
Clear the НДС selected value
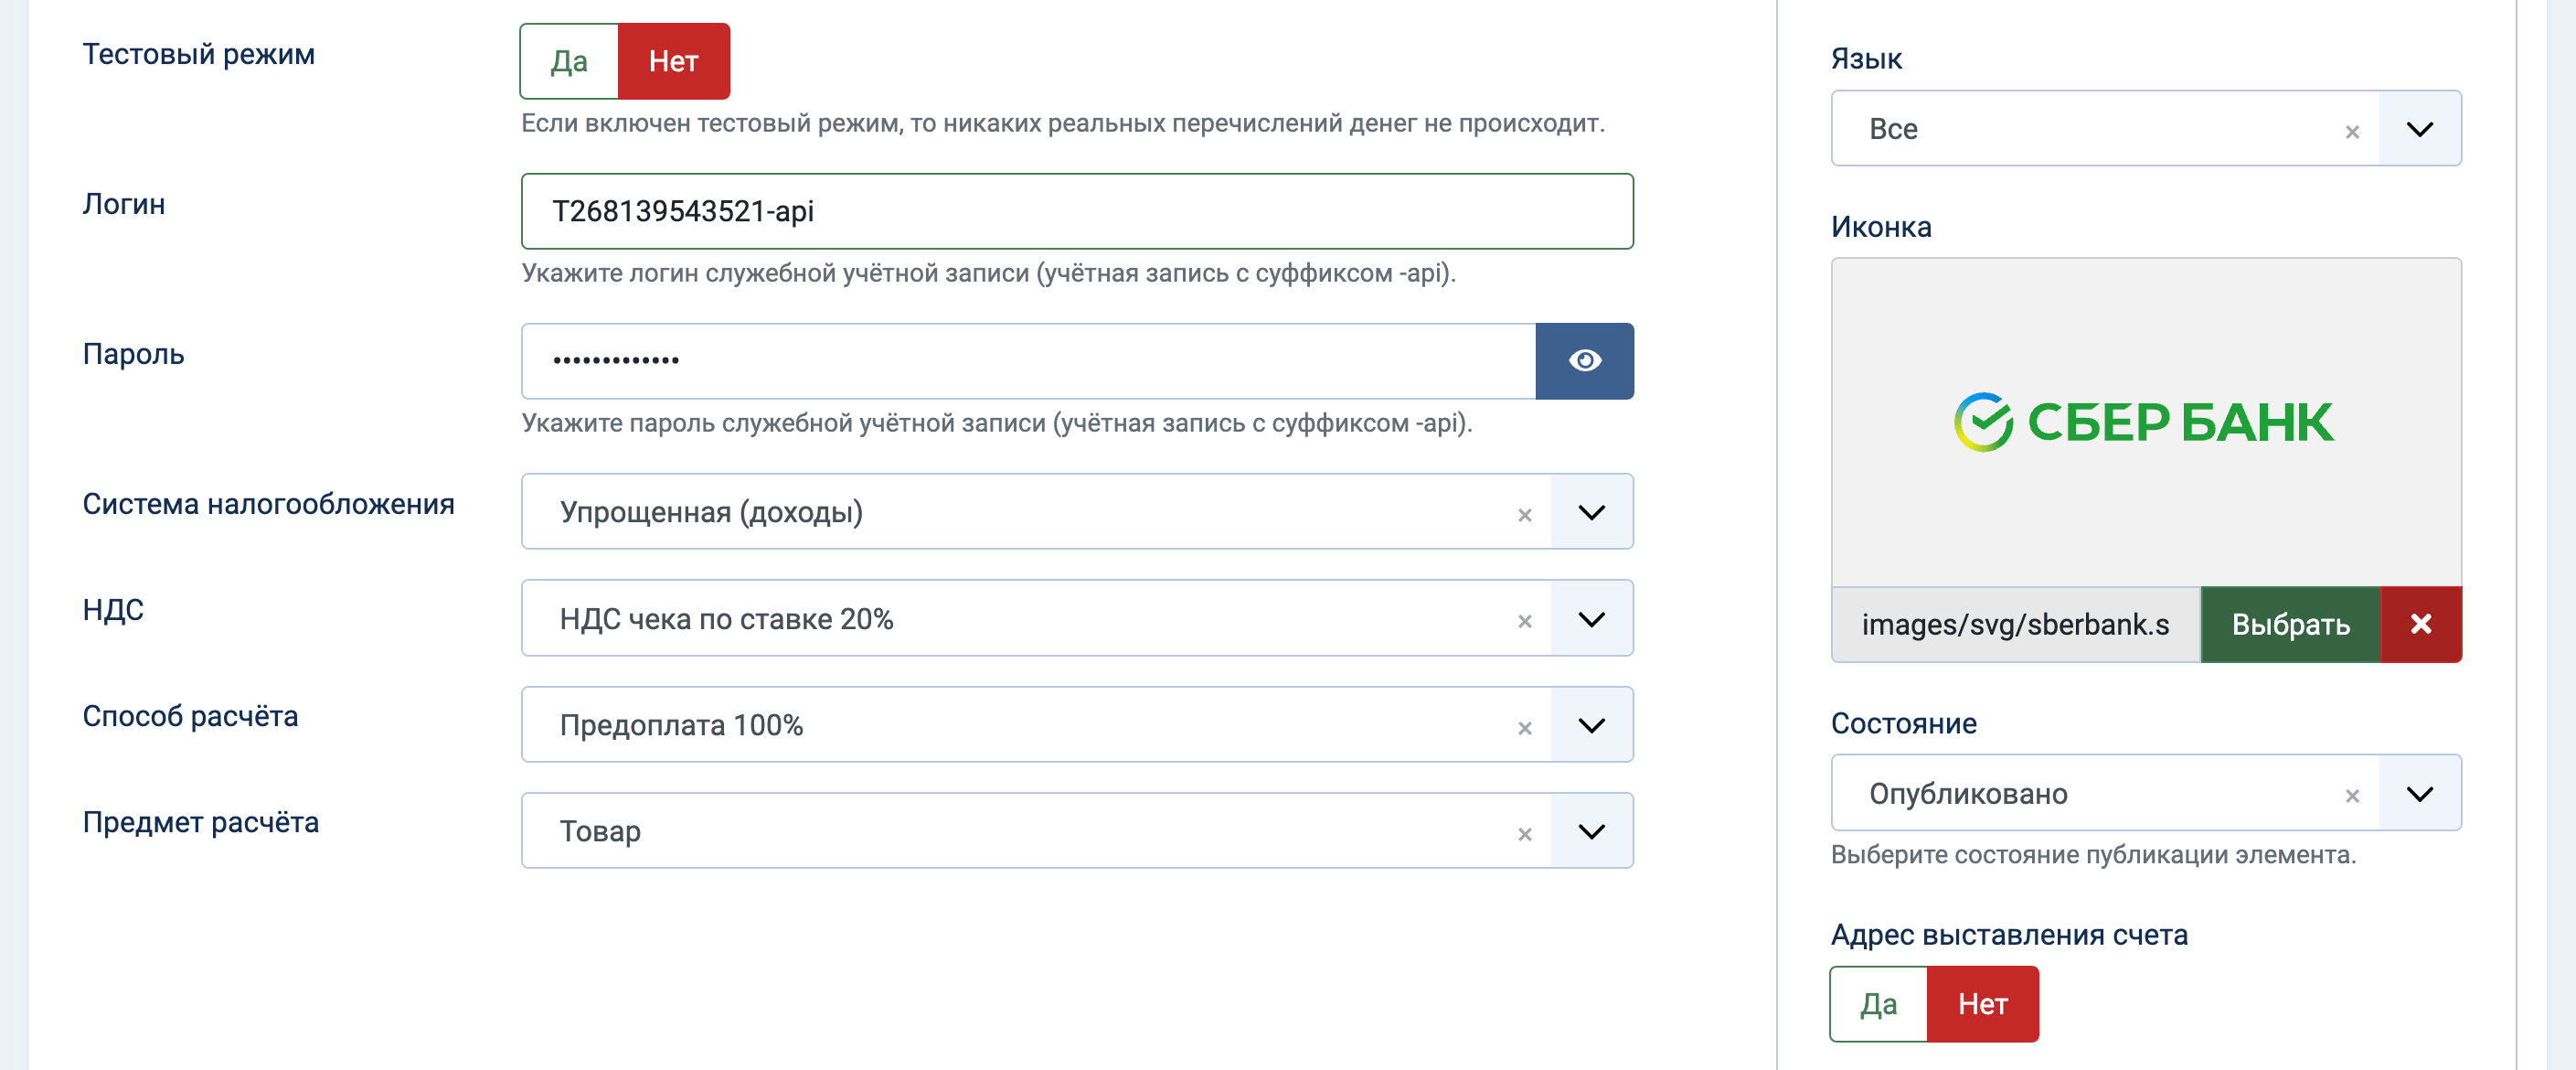coord(1524,621)
